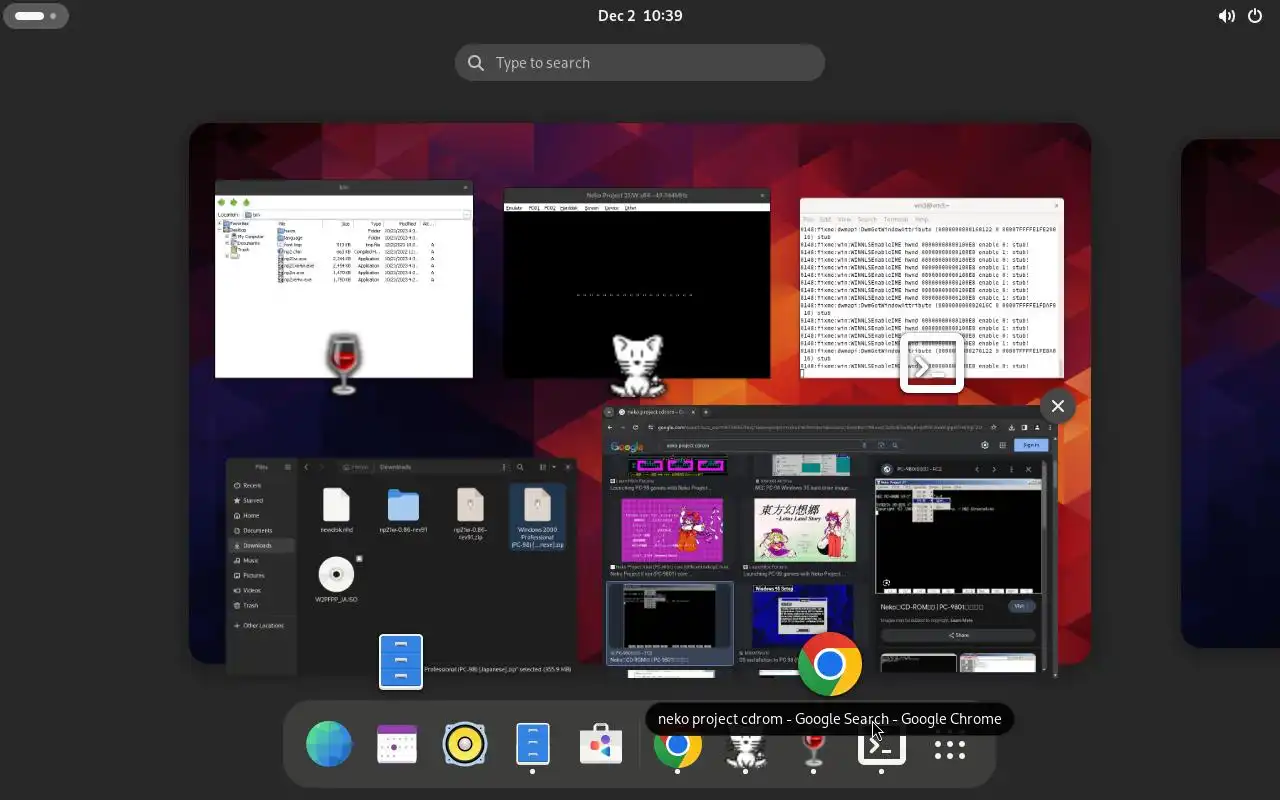Select the Neko Project 21/W window thumbnail
Viewport: 1280px width, 800px height.
coord(637,283)
